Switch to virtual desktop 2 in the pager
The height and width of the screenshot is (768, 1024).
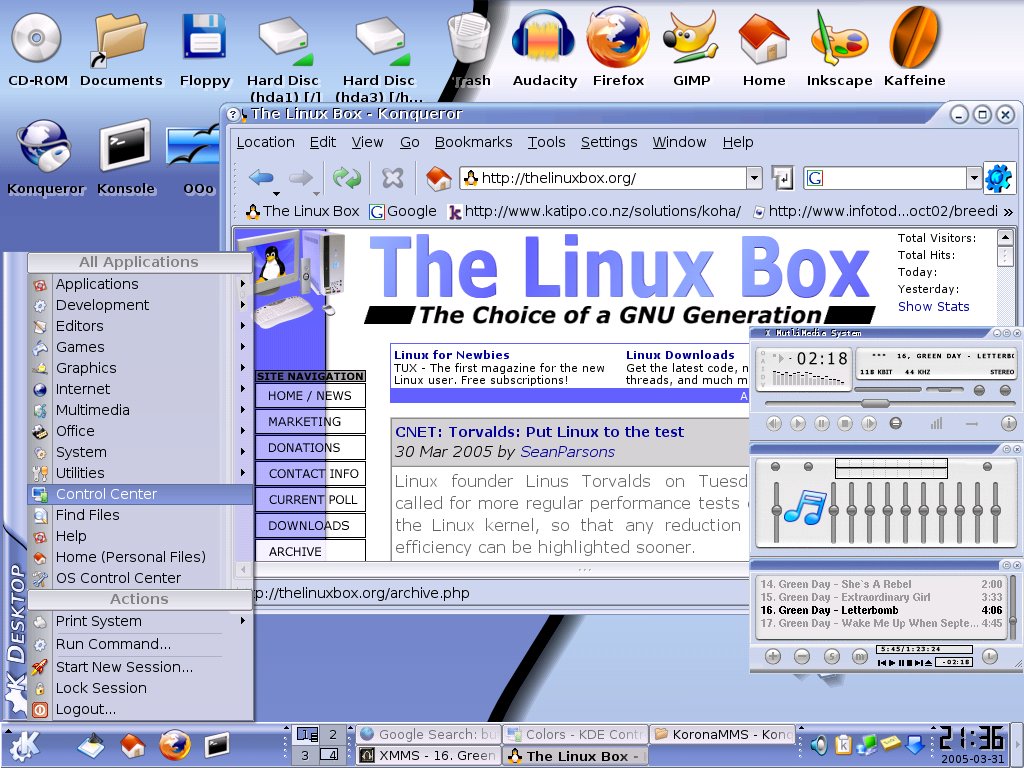click(332, 734)
